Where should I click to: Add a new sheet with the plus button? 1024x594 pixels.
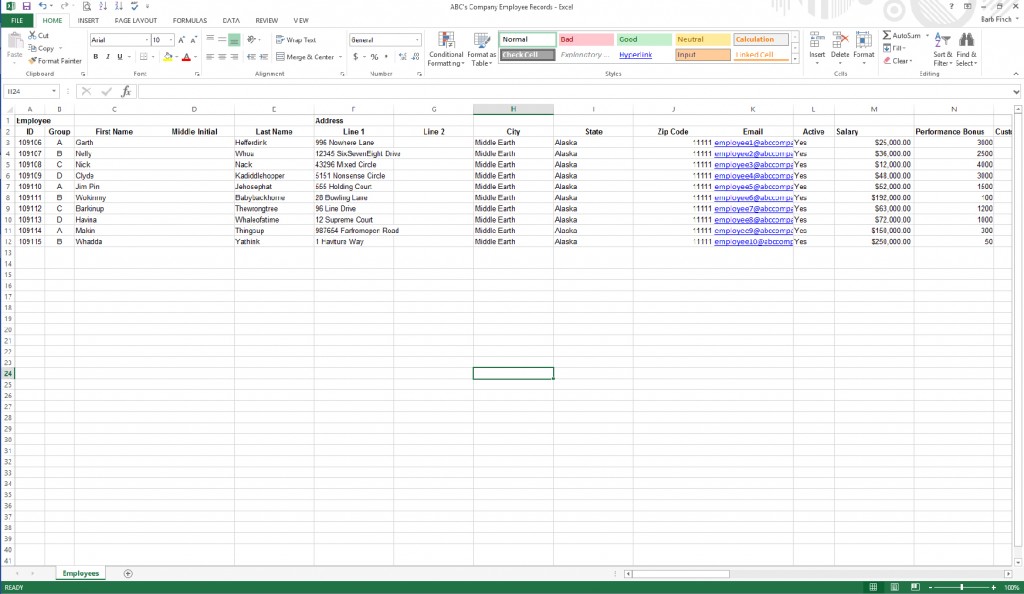(126, 573)
